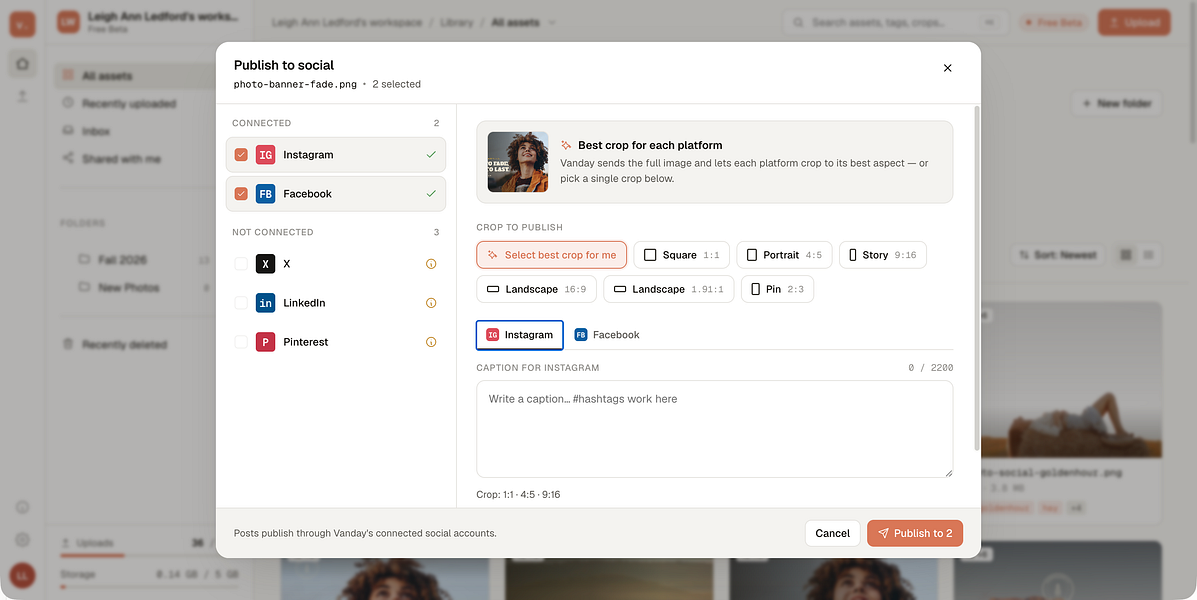Click the sparkle icon beside Best crop heading
Image resolution: width=1197 pixels, height=600 pixels.
tap(566, 145)
